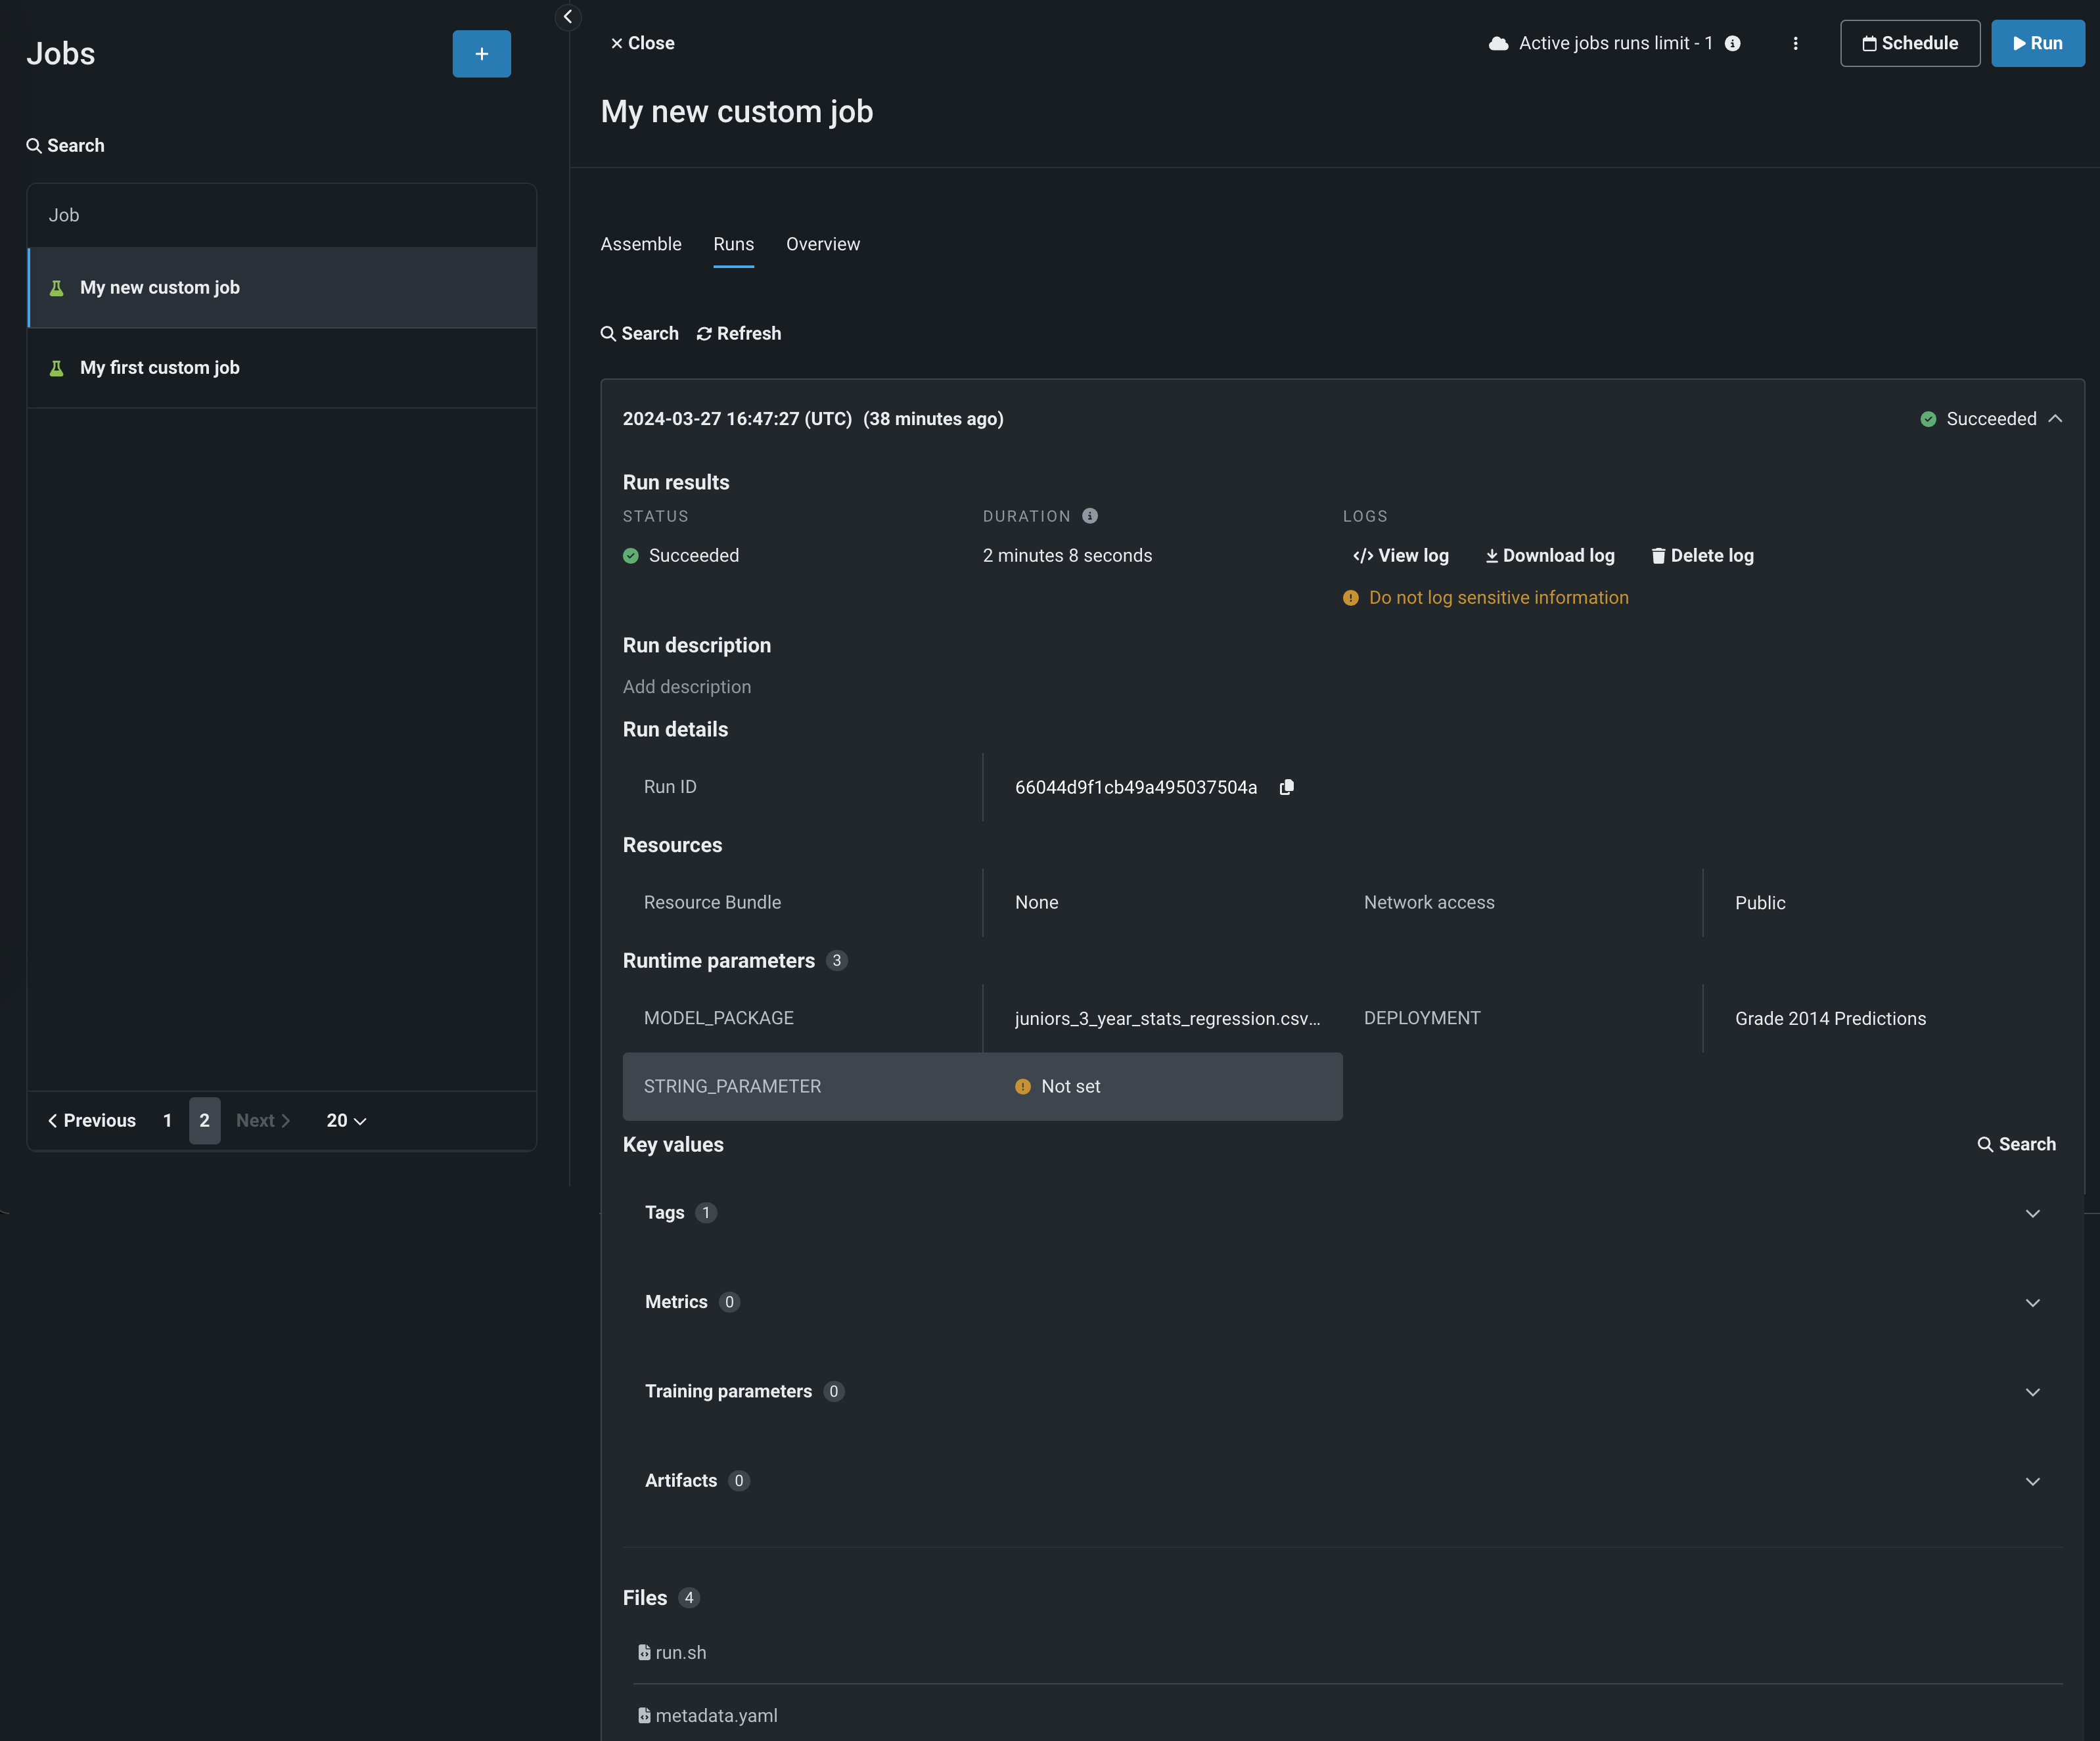Screen dimensions: 2100x1741
Task: Expand the Artifacts section
Action: click(x=2032, y=1481)
